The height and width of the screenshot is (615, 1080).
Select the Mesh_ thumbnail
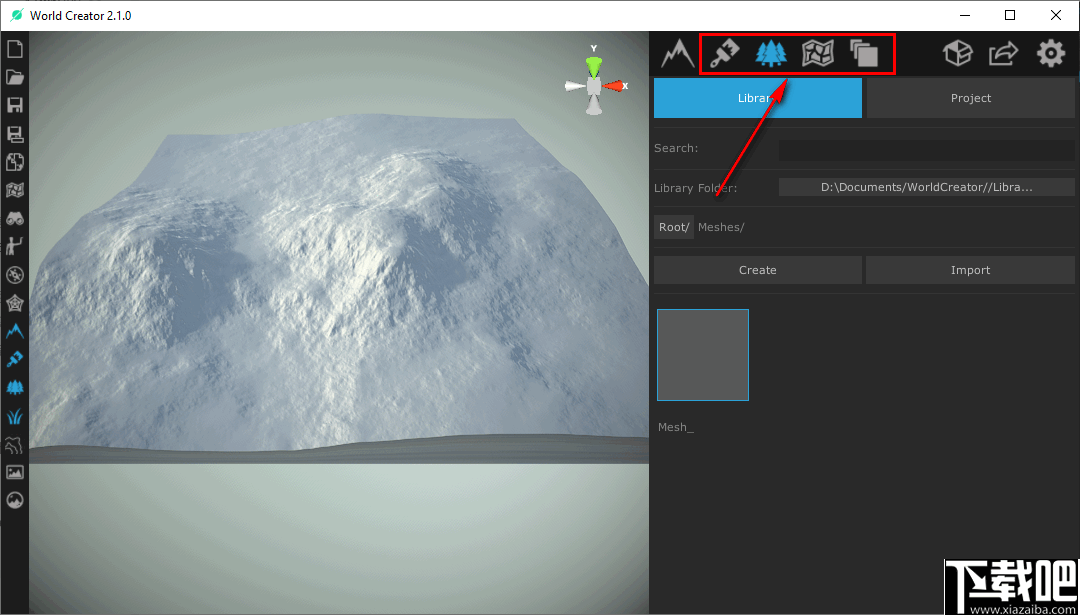[702, 355]
